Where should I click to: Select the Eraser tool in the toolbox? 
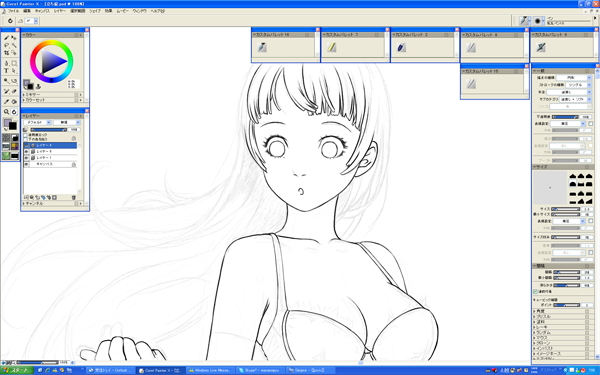click(14, 91)
